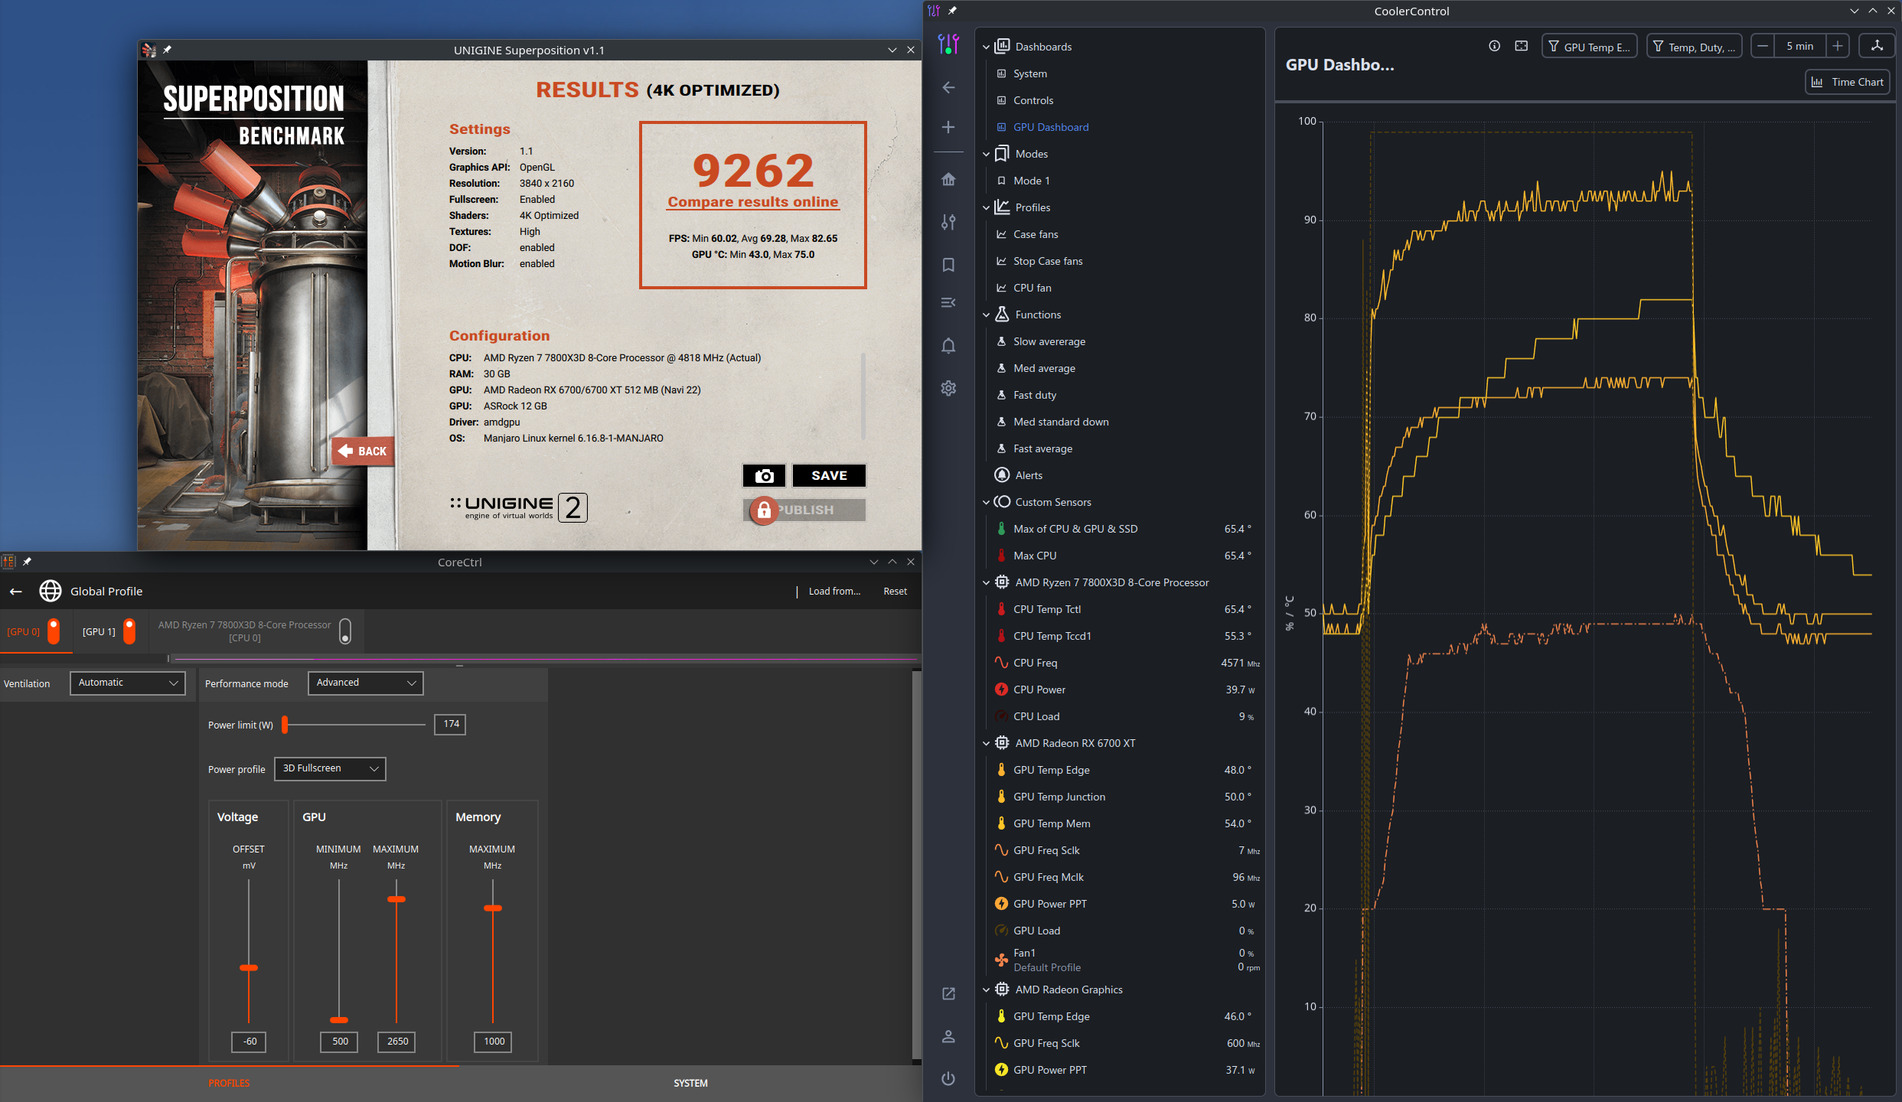Open the Controls dashboard in the tree

(x=1033, y=100)
